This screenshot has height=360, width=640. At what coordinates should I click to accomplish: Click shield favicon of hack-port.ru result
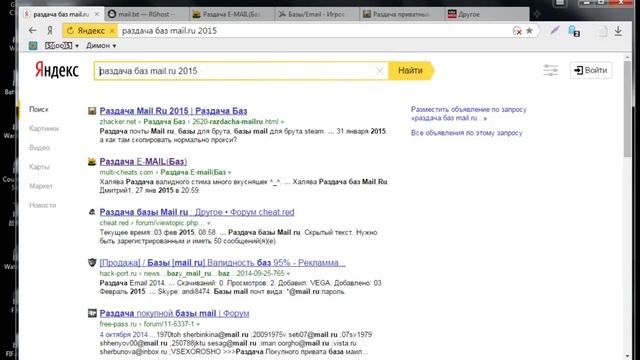tap(92, 262)
